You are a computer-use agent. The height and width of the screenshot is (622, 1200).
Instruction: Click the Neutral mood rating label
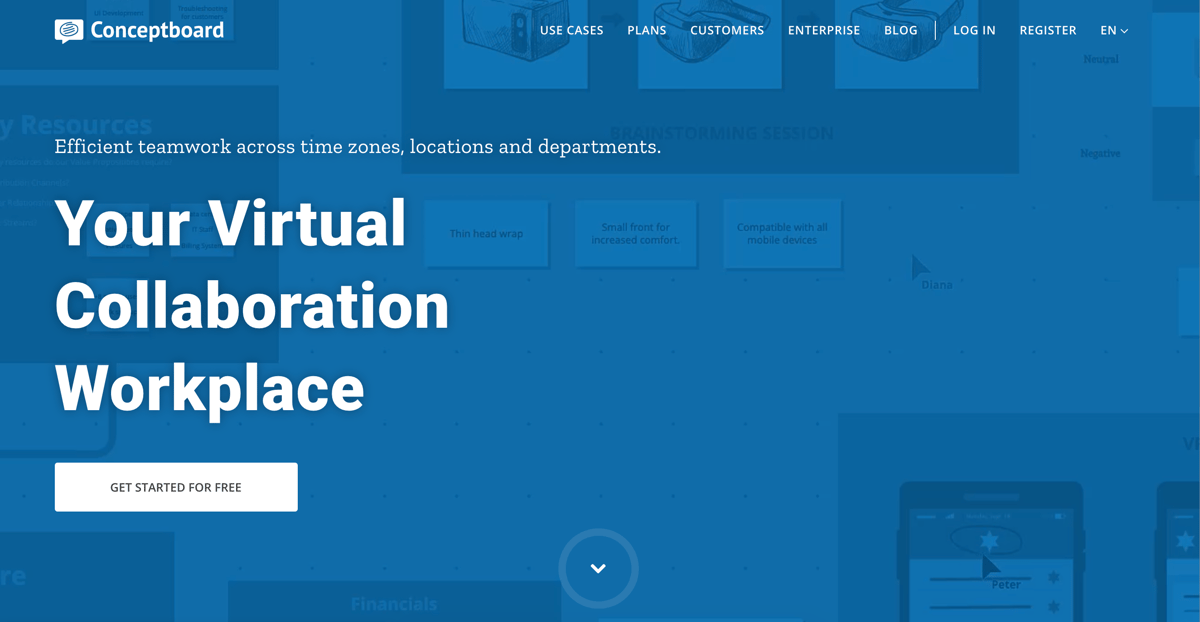click(x=1100, y=58)
